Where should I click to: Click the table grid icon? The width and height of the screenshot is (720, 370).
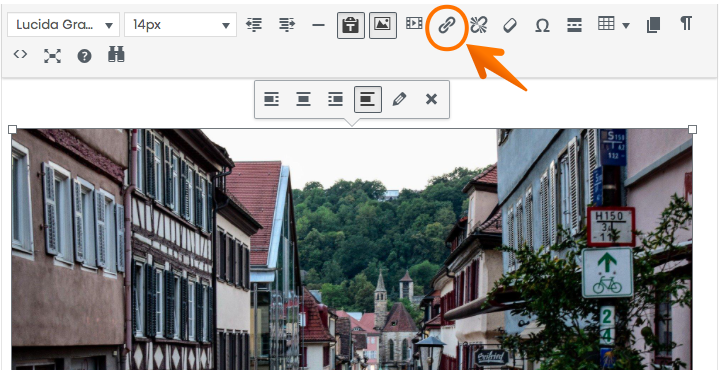(x=606, y=23)
